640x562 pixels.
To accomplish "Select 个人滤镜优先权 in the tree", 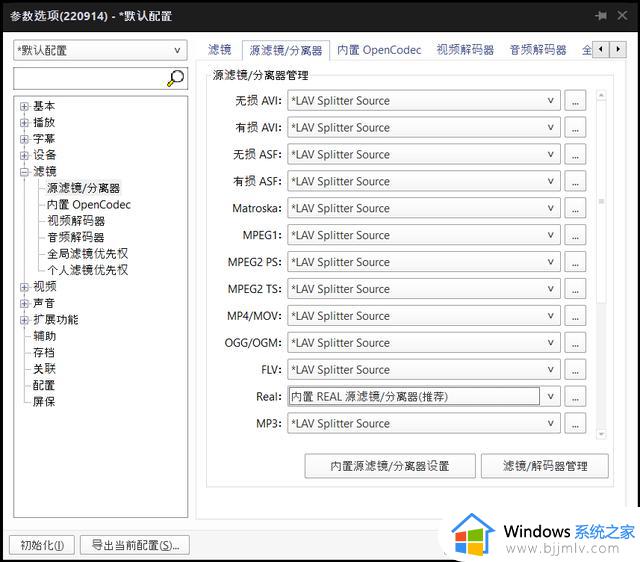I will [x=87, y=270].
